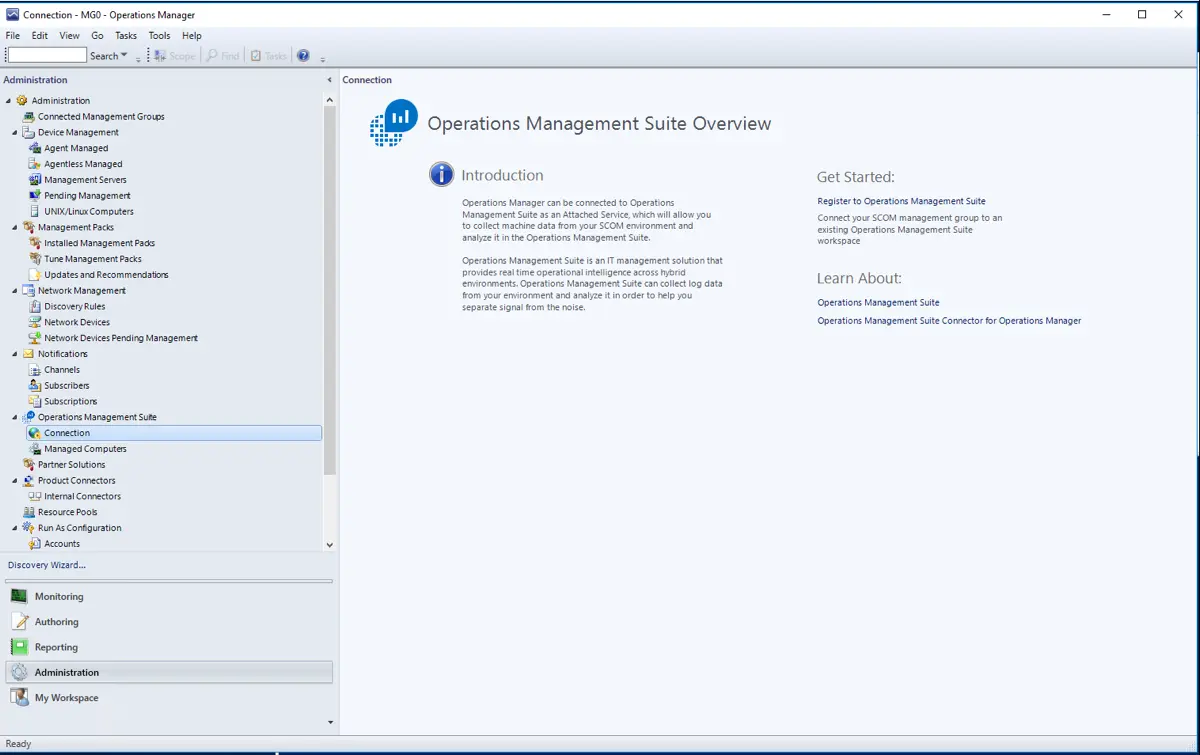Image resolution: width=1200 pixels, height=755 pixels.
Task: Click the UNIX/Linux Computers icon
Action: (35, 211)
